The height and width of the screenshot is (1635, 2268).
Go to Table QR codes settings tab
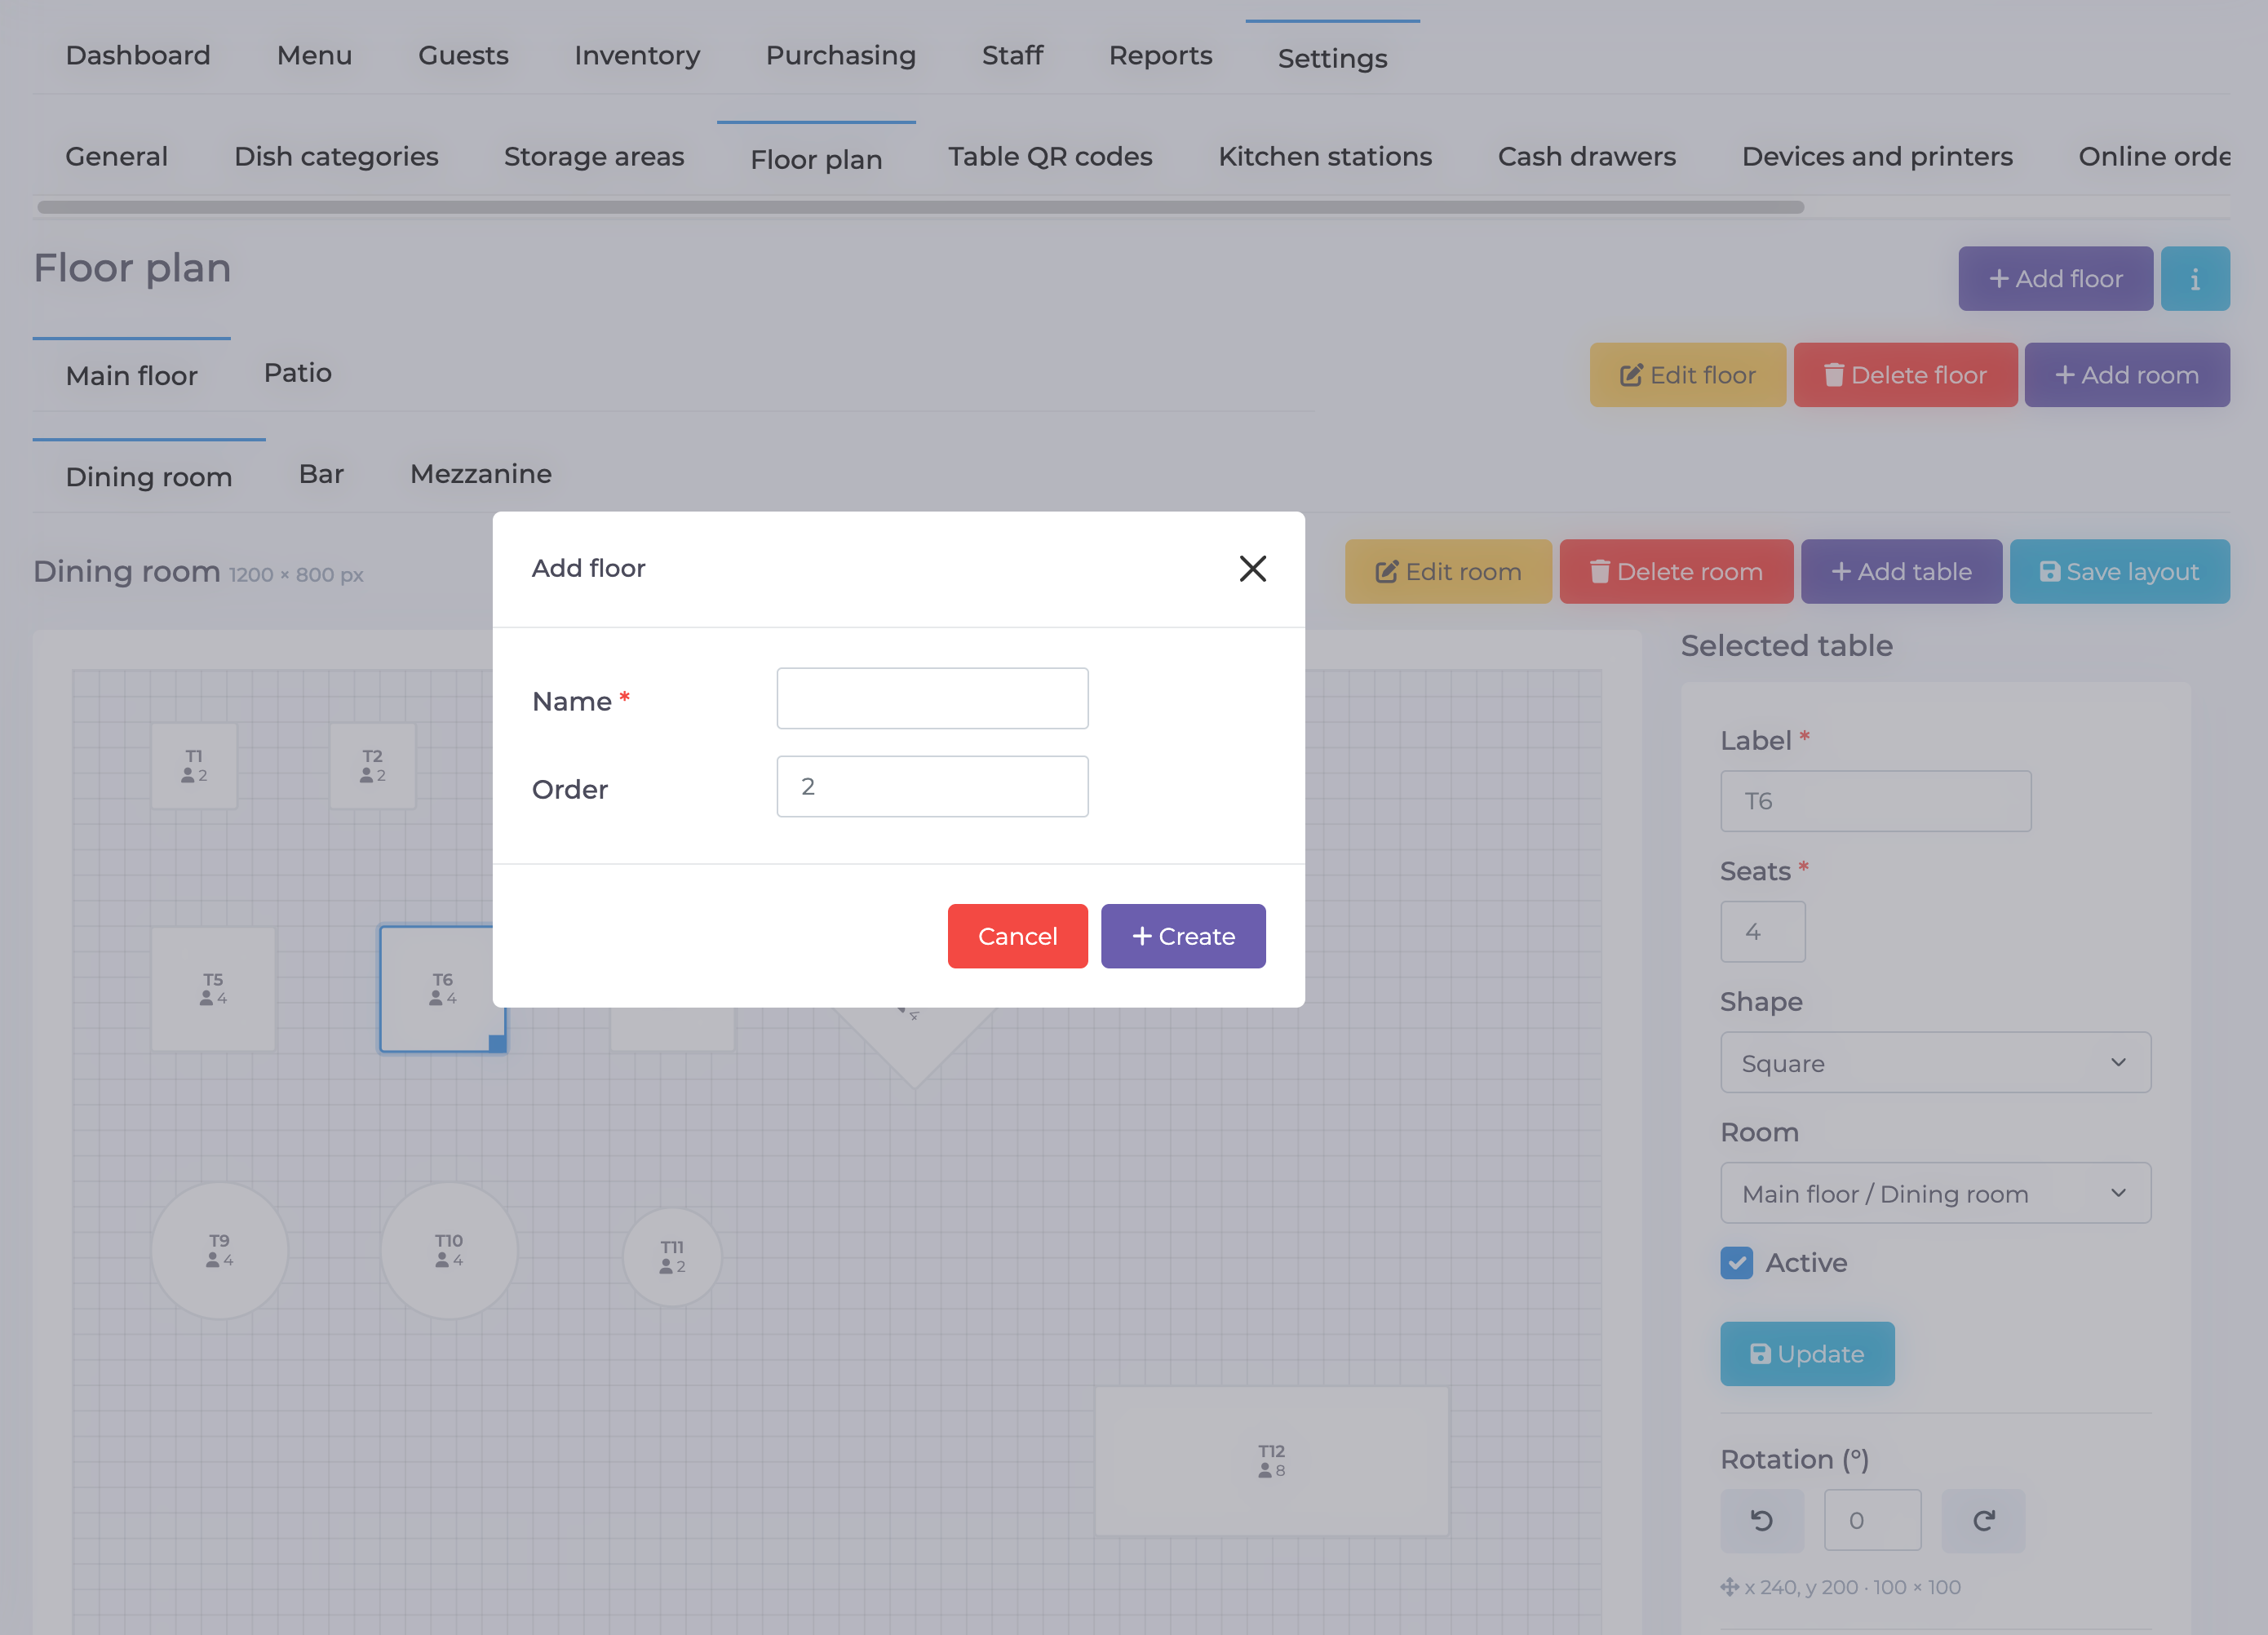pos(1050,157)
